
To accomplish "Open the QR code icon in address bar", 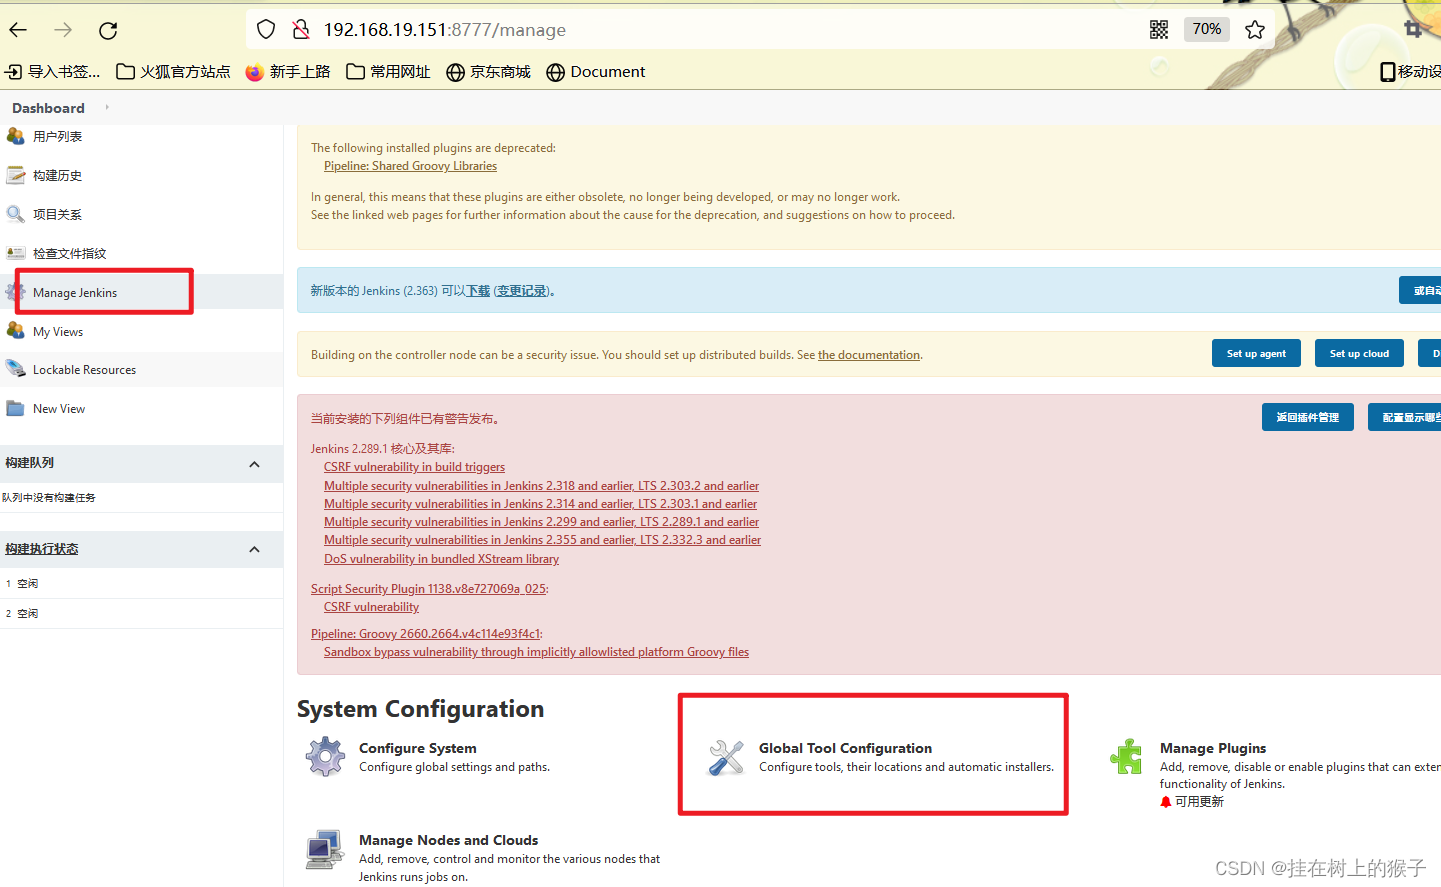I will pyautogui.click(x=1159, y=30).
